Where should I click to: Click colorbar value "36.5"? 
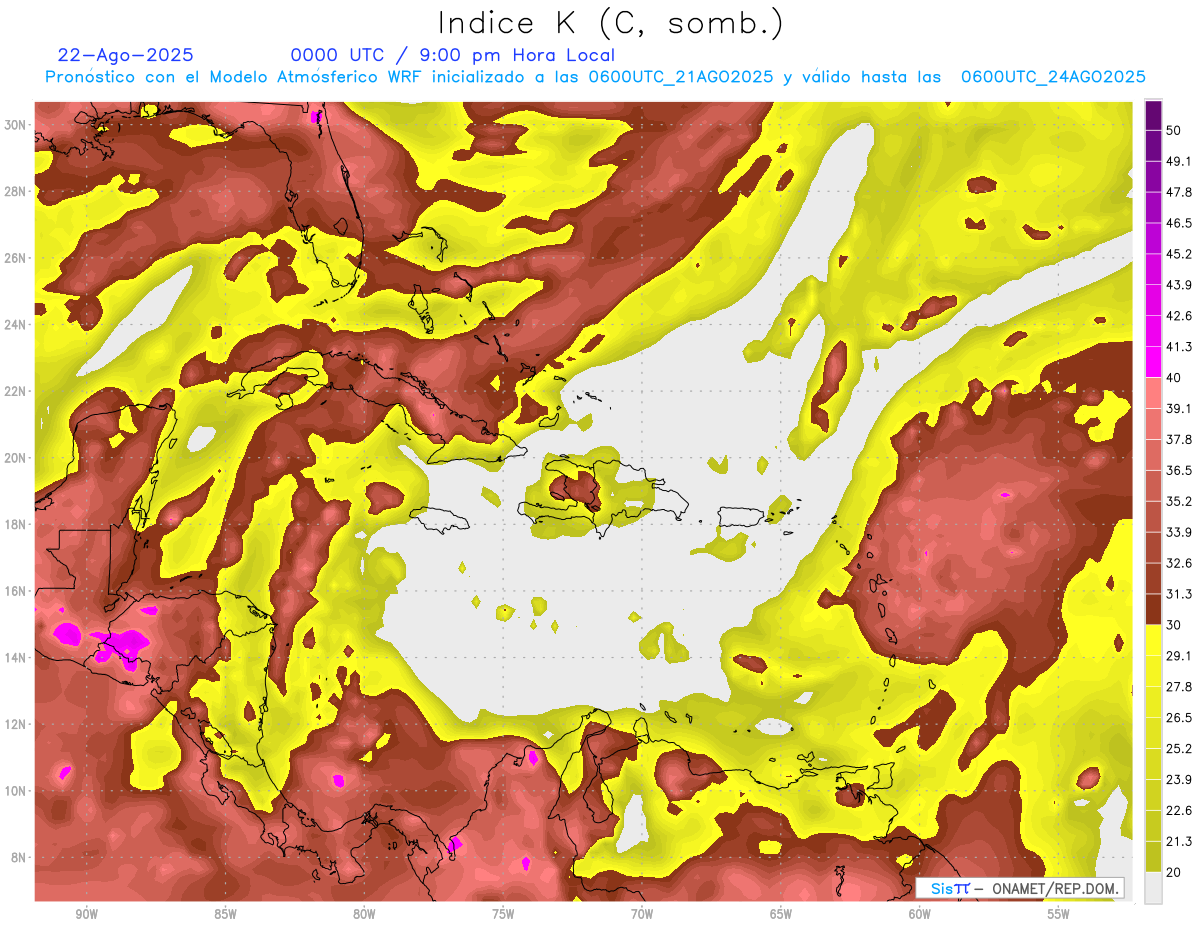tap(1179, 470)
